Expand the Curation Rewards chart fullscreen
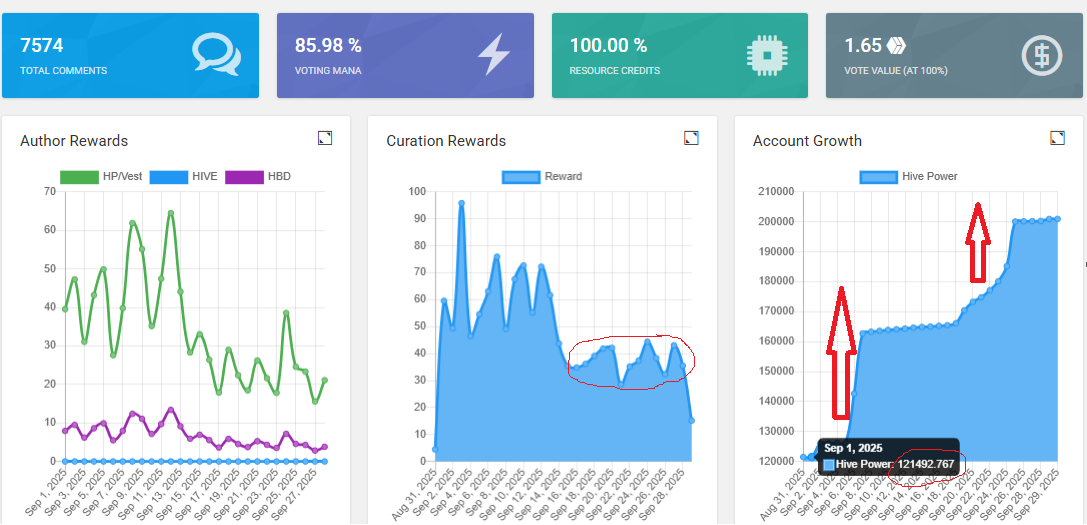The image size is (1087, 525). [x=691, y=138]
